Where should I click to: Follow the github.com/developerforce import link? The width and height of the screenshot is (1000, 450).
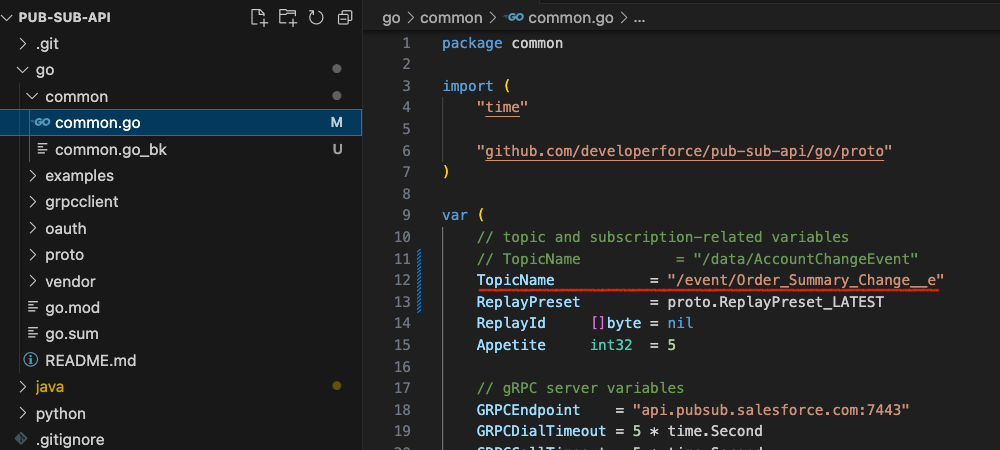click(x=684, y=151)
